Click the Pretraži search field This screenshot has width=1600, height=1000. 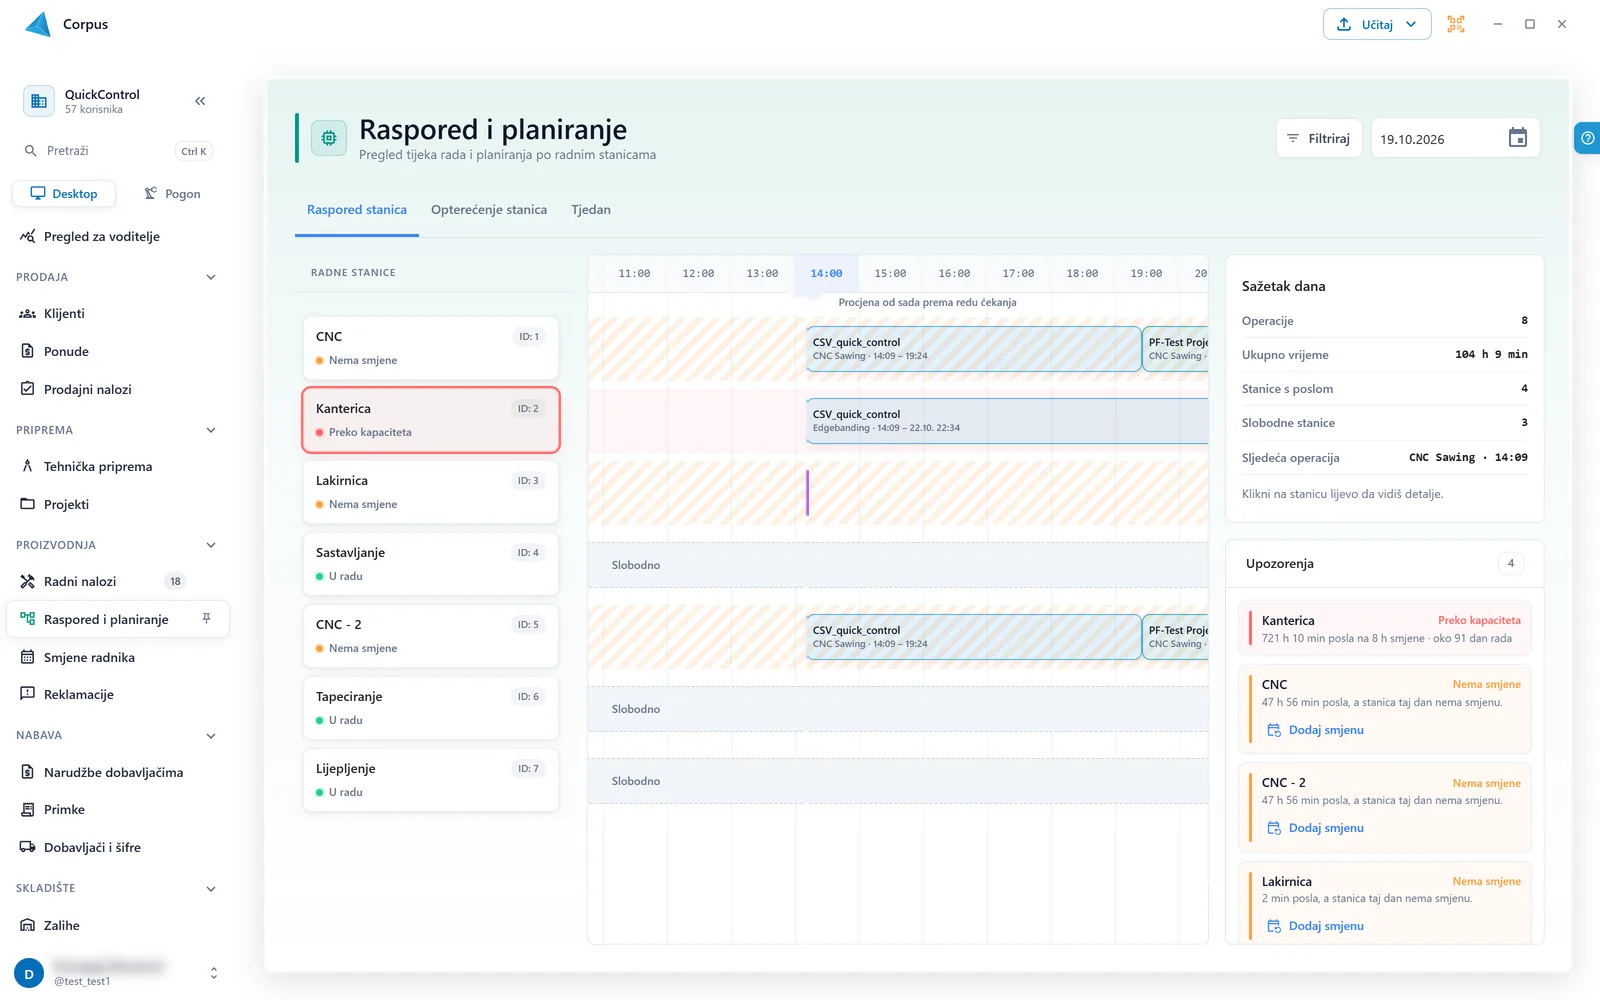click(x=117, y=151)
